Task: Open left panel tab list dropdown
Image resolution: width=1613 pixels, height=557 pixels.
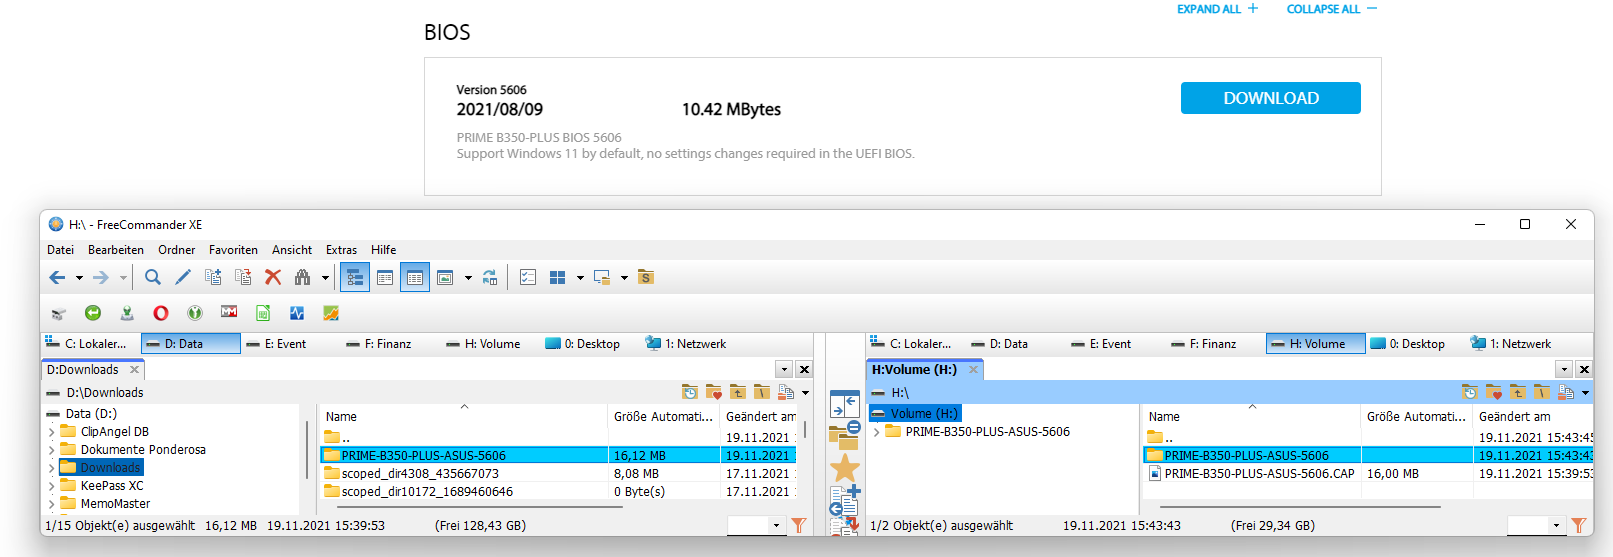Action: pos(784,369)
